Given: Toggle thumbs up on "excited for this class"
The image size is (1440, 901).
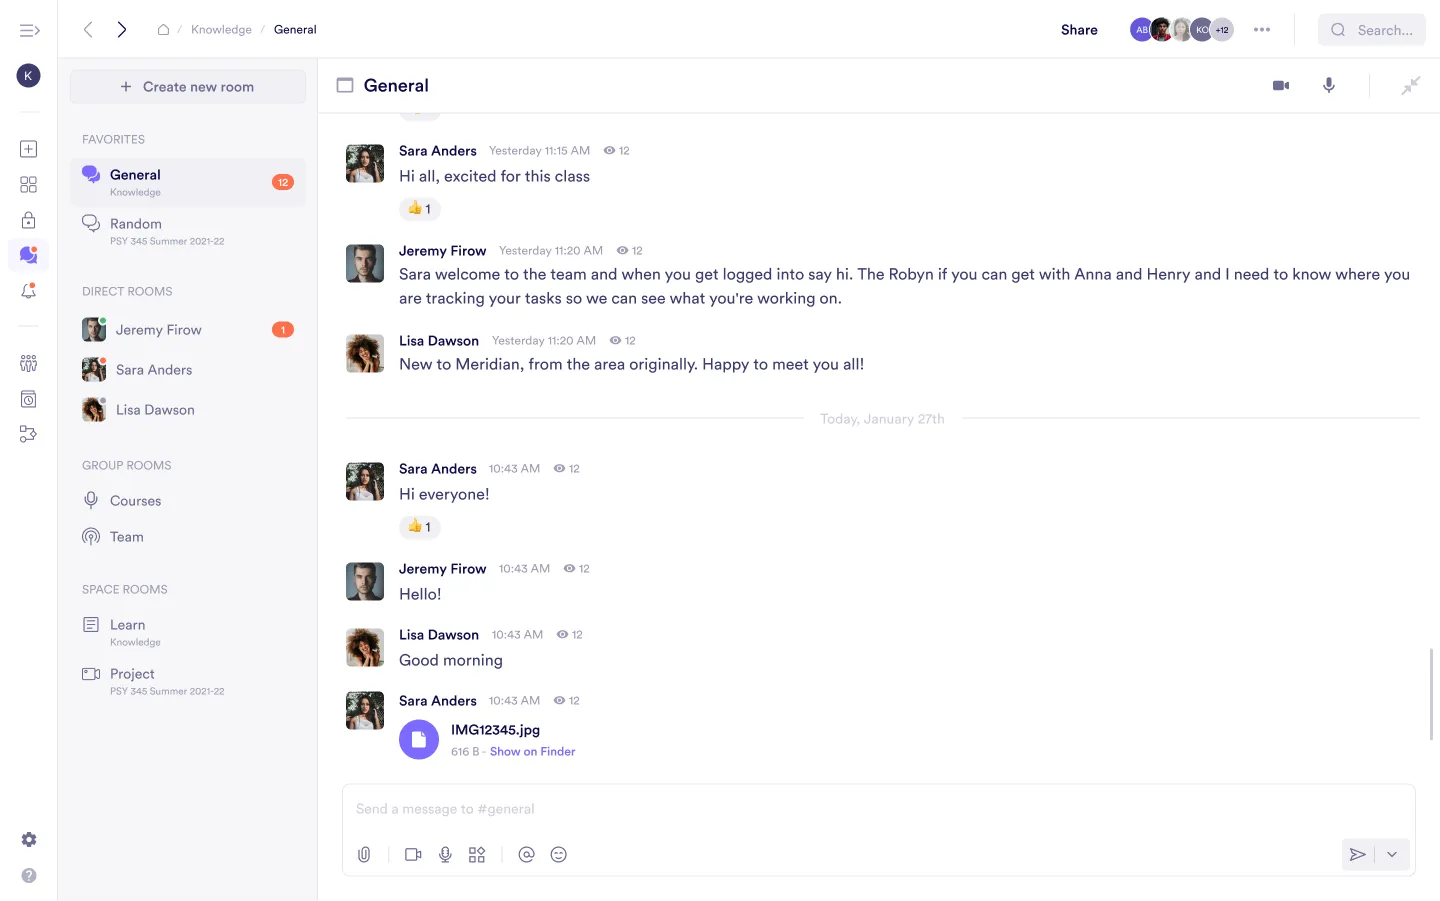Looking at the screenshot, I should 420,209.
